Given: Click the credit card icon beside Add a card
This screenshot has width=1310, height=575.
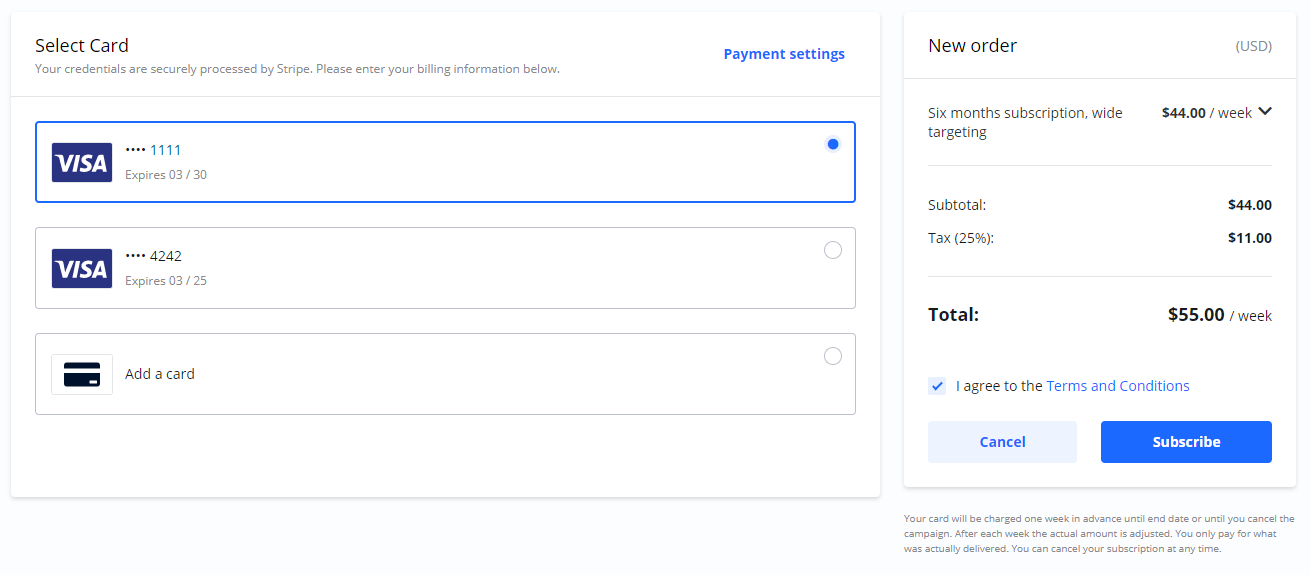Looking at the screenshot, I should 82,375.
